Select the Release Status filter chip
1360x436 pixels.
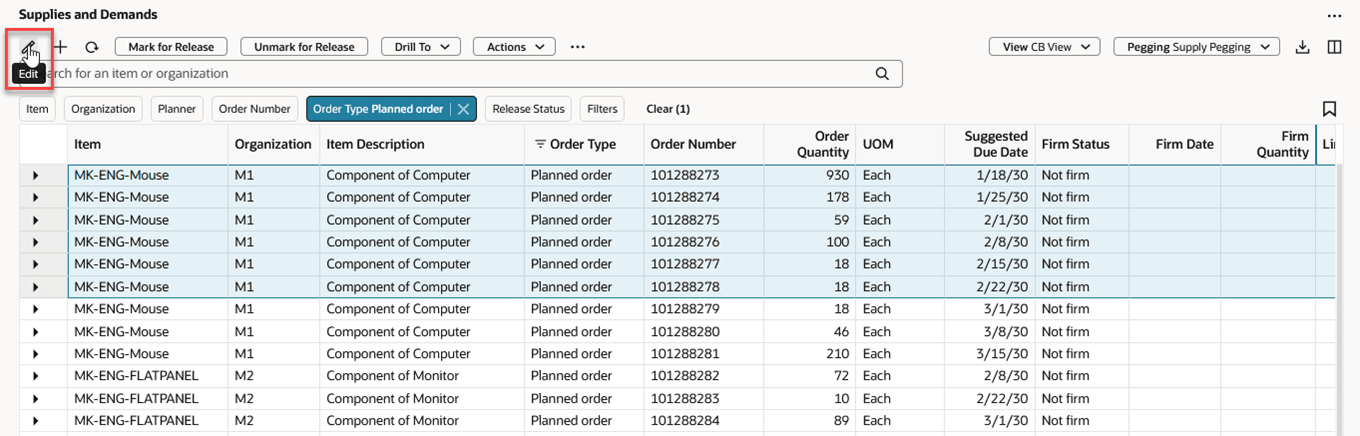click(528, 109)
